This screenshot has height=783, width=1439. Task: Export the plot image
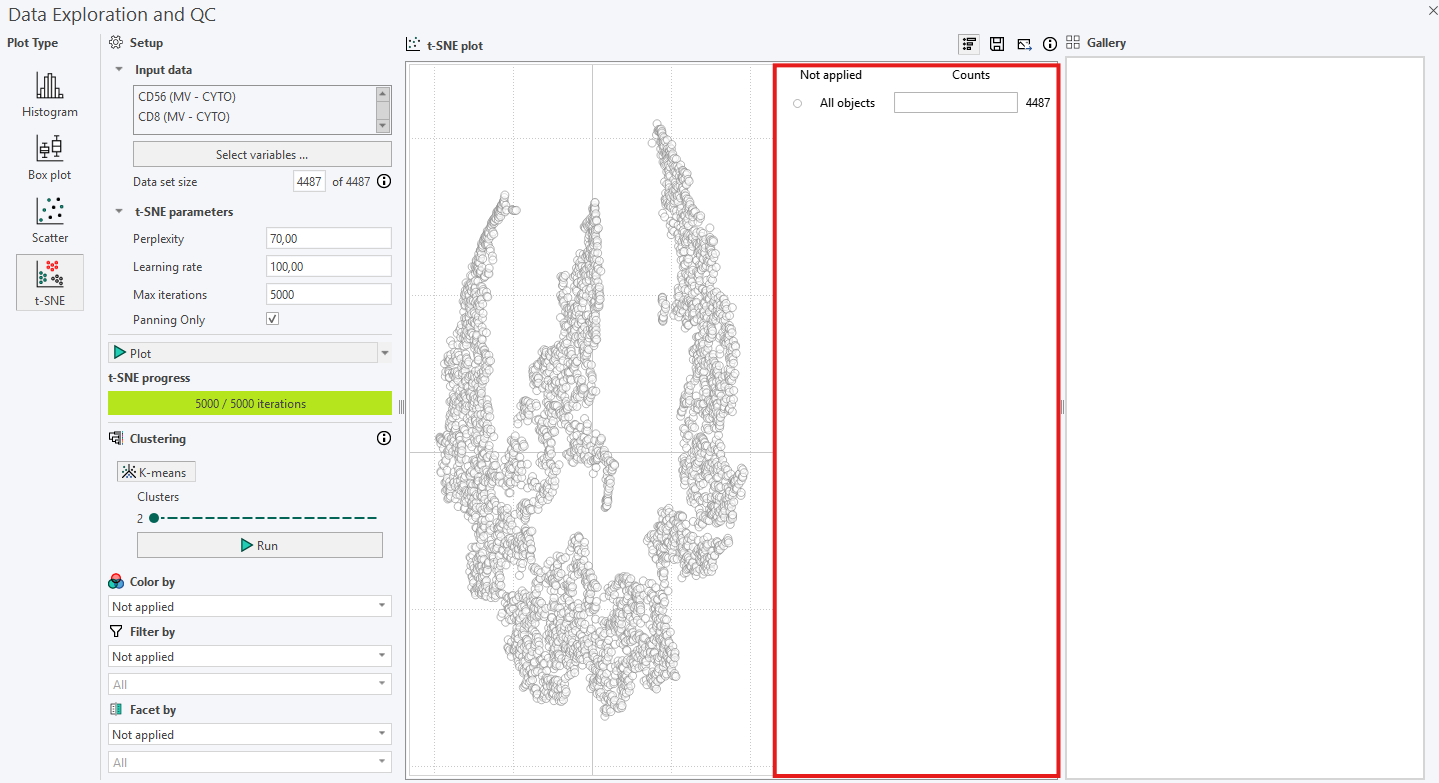pyautogui.click(x=1024, y=44)
